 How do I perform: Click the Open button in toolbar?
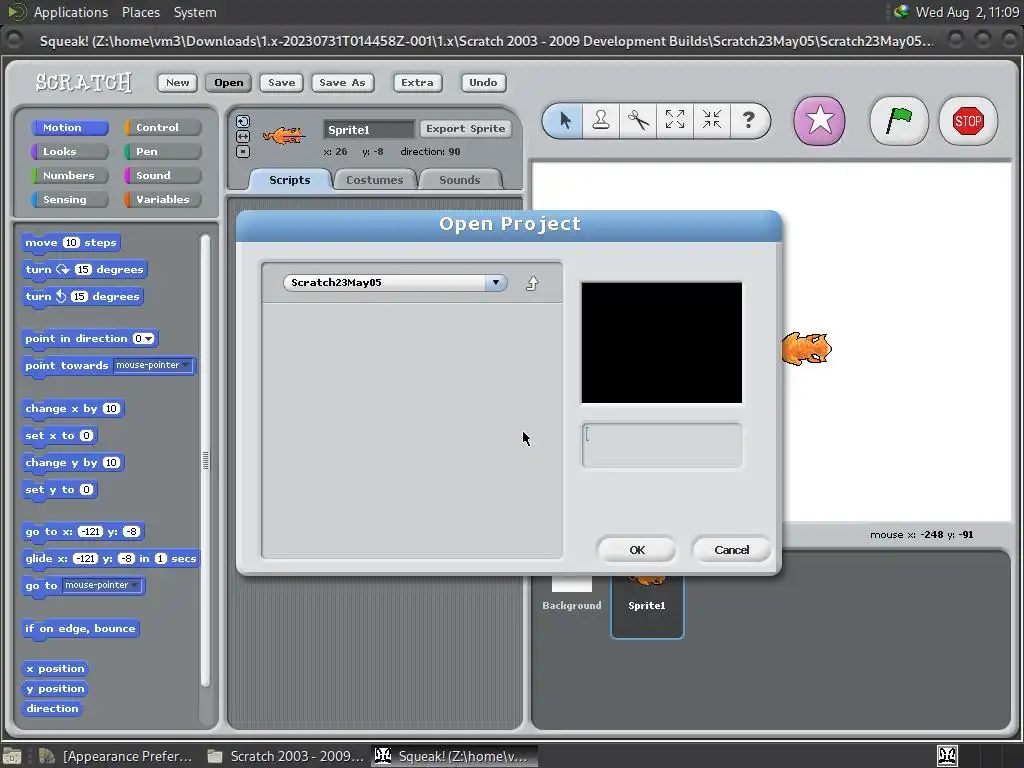click(229, 82)
